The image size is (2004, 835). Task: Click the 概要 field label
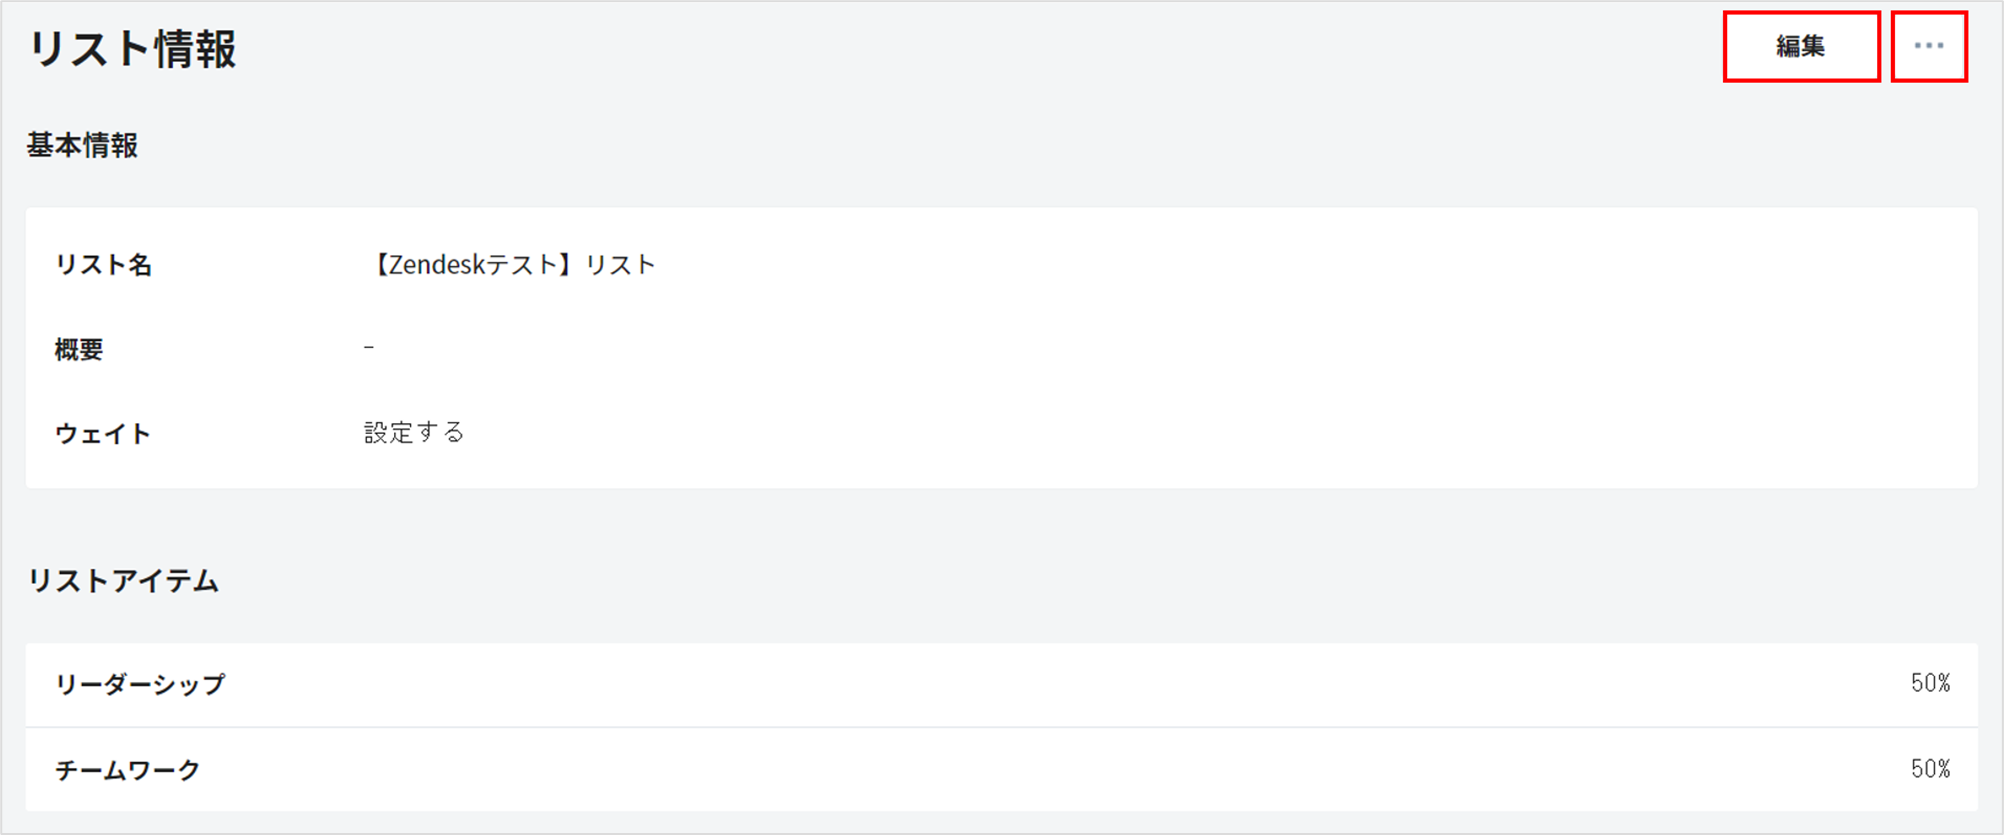[79, 349]
